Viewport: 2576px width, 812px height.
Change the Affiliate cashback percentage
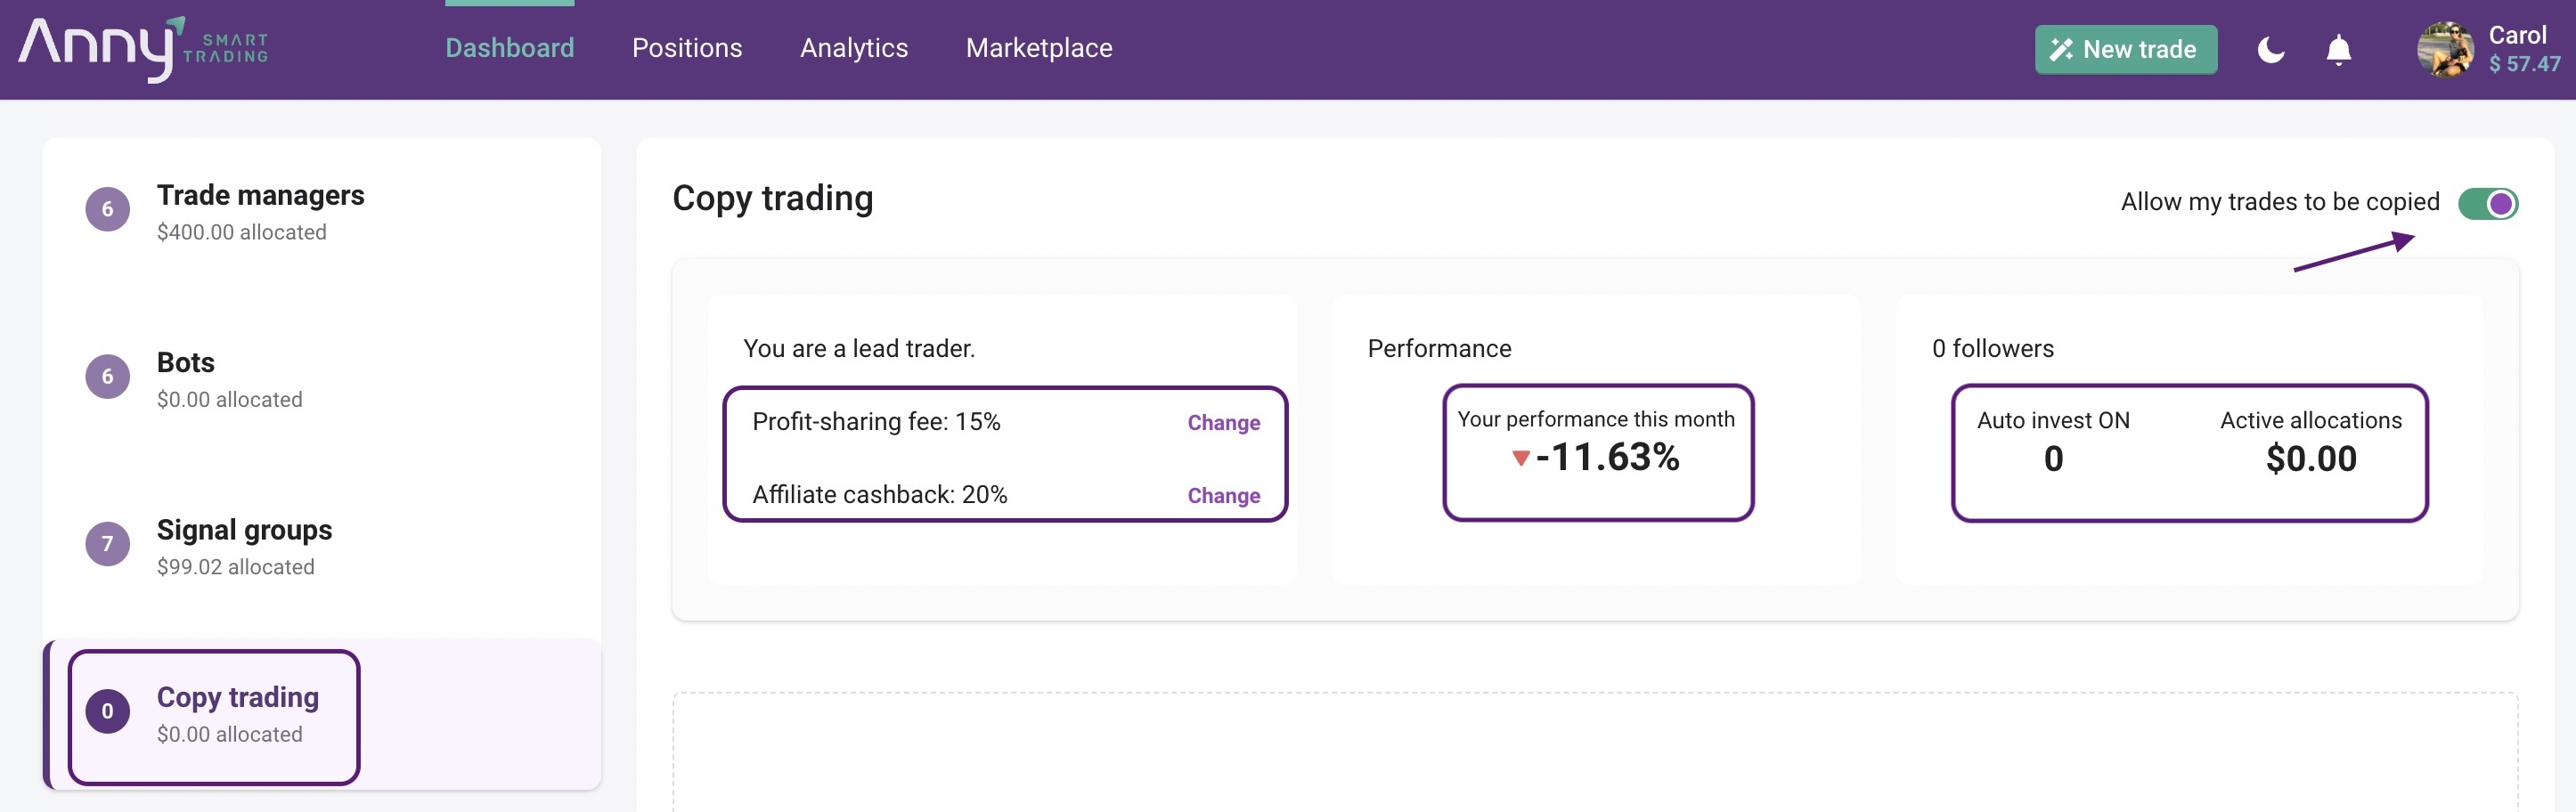[1223, 495]
